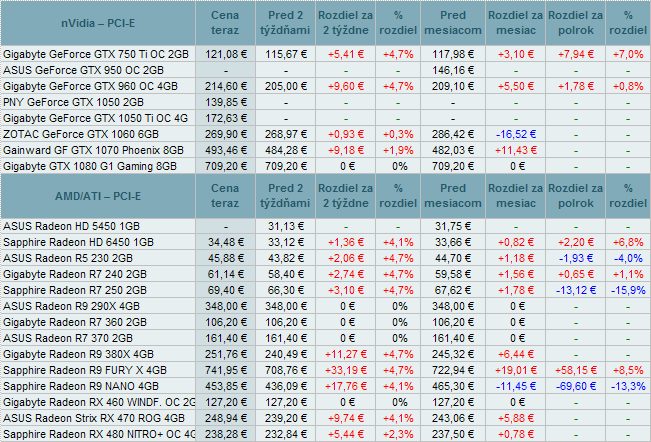Click 'Gigabyte GTX 1080 G1 Gaming 8GB' label
Screen dimensions: 651x442
[x=90, y=166]
